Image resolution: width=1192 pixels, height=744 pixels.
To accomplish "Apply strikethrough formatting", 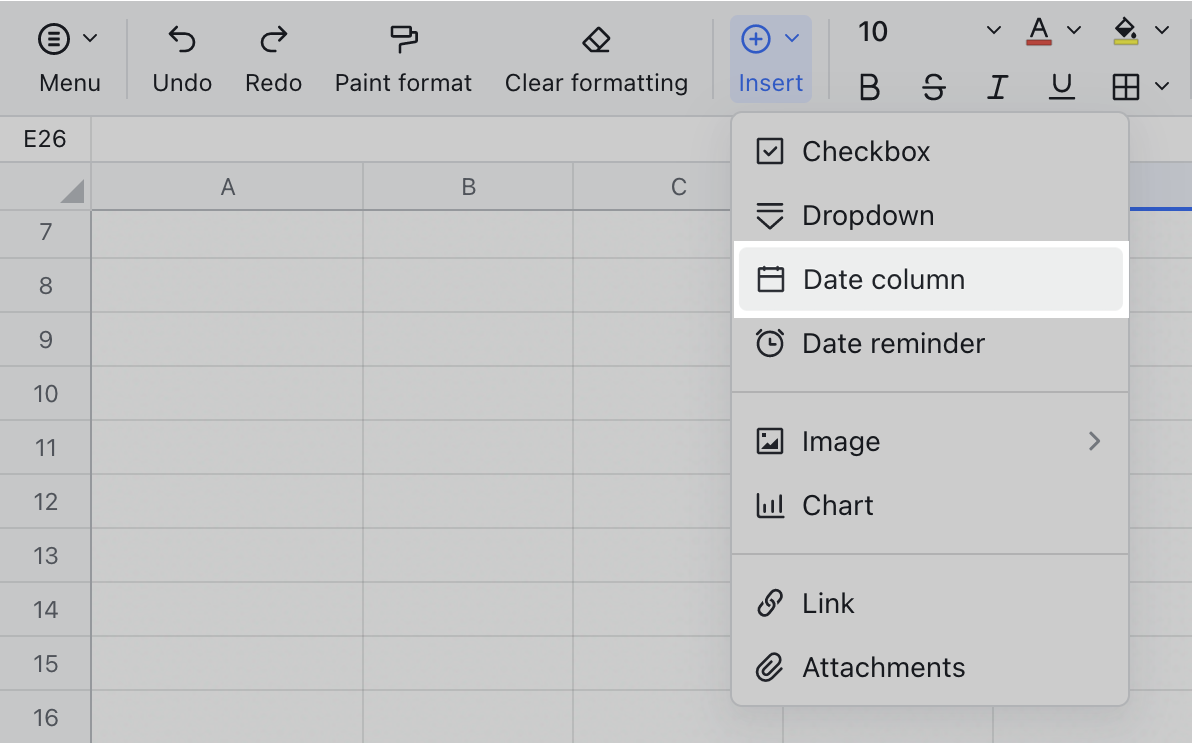I will (x=933, y=87).
